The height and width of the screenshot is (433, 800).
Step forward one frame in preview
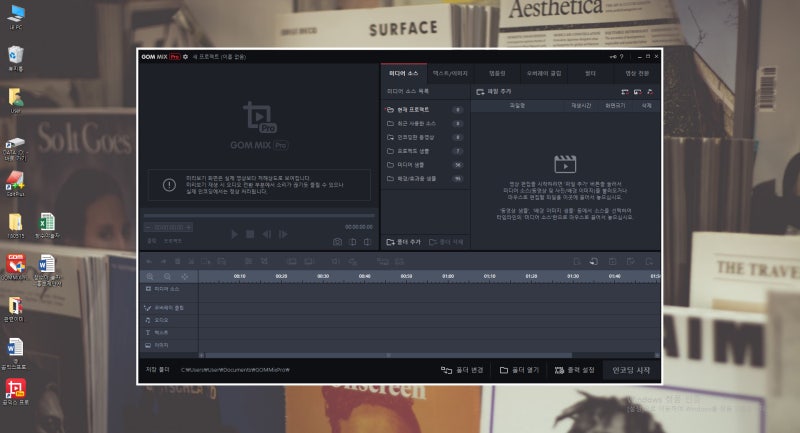click(283, 234)
